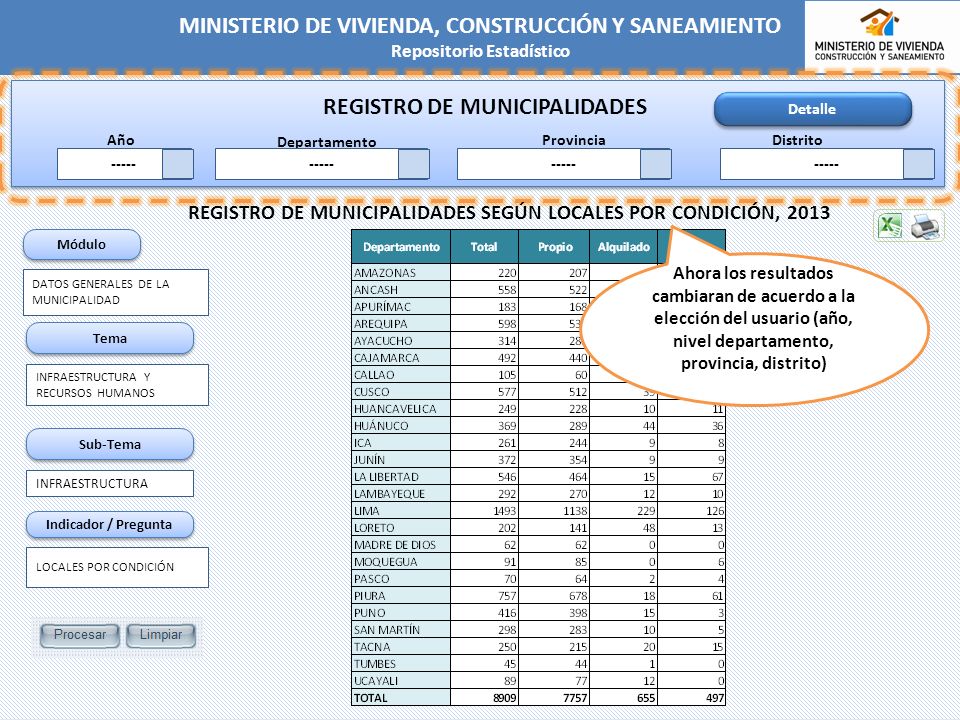The image size is (960, 720).
Task: Select the PUNO row label
Action: 401,613
